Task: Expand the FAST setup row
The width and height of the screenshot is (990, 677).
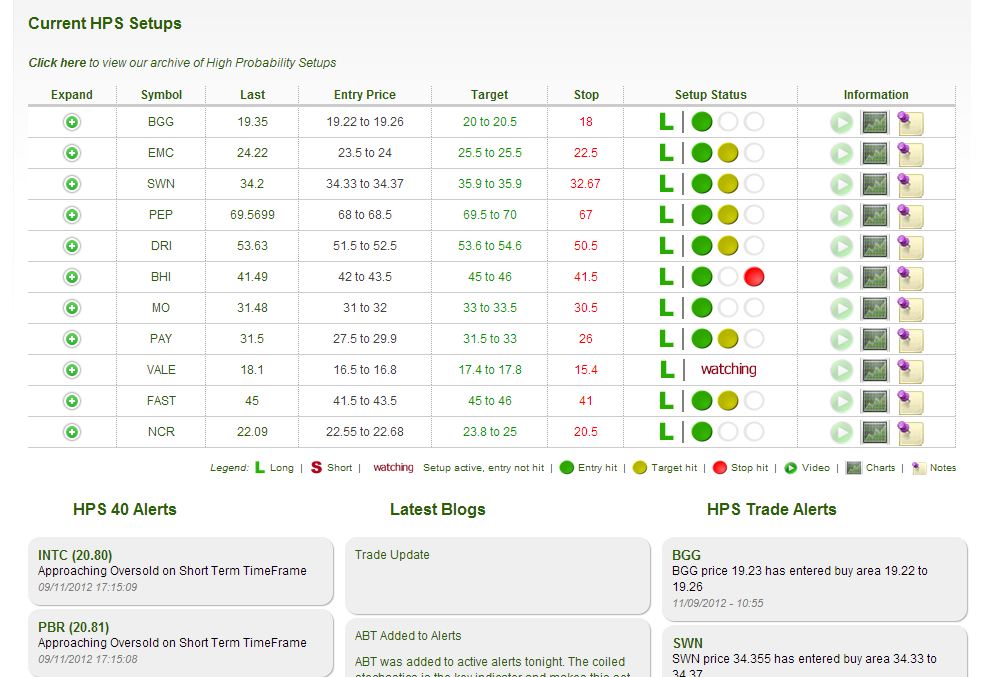Action: point(72,401)
